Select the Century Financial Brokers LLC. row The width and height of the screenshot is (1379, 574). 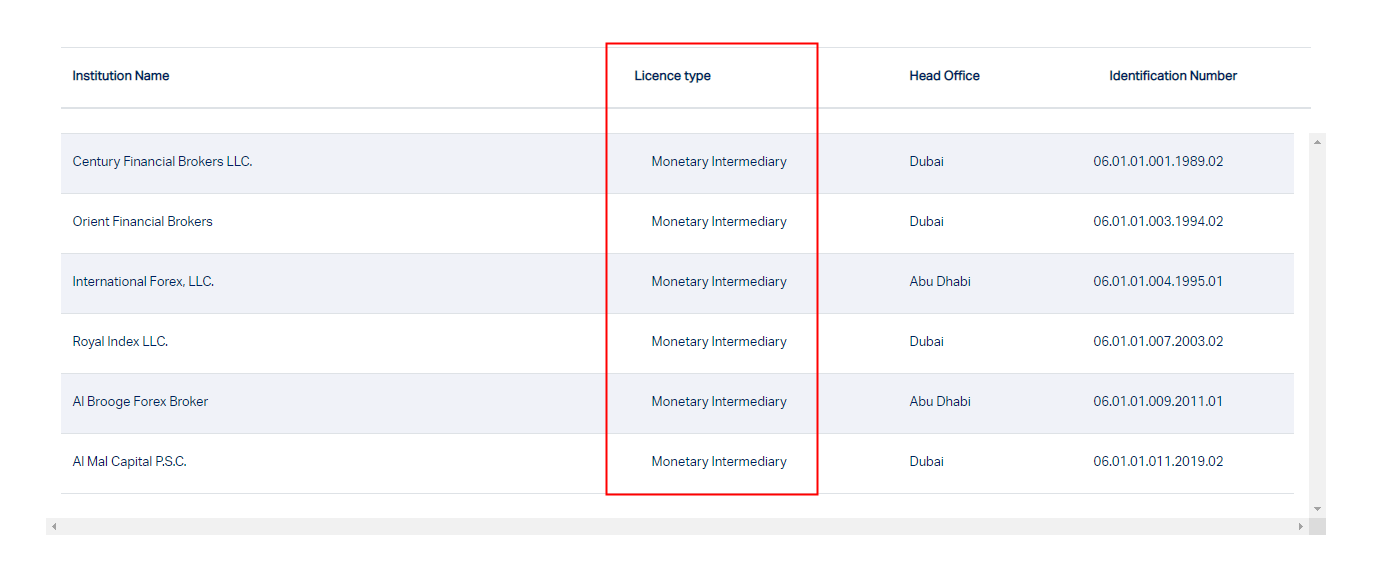[x=162, y=162]
